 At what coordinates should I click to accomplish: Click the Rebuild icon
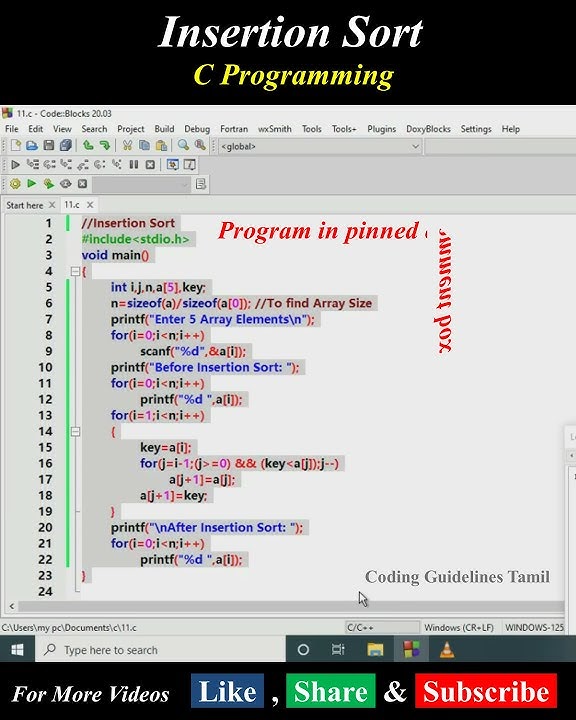66,184
